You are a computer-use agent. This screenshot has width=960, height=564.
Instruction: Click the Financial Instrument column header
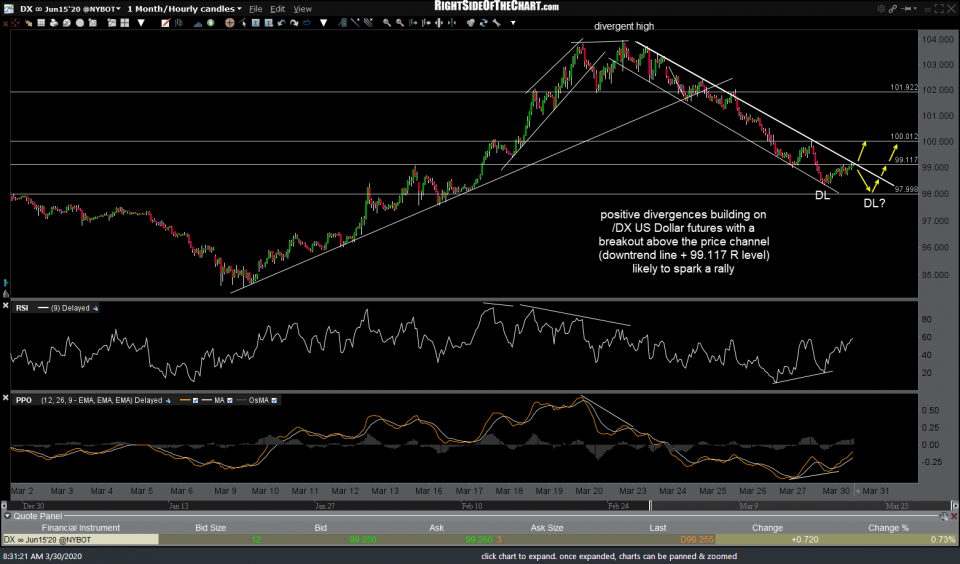coord(79,527)
